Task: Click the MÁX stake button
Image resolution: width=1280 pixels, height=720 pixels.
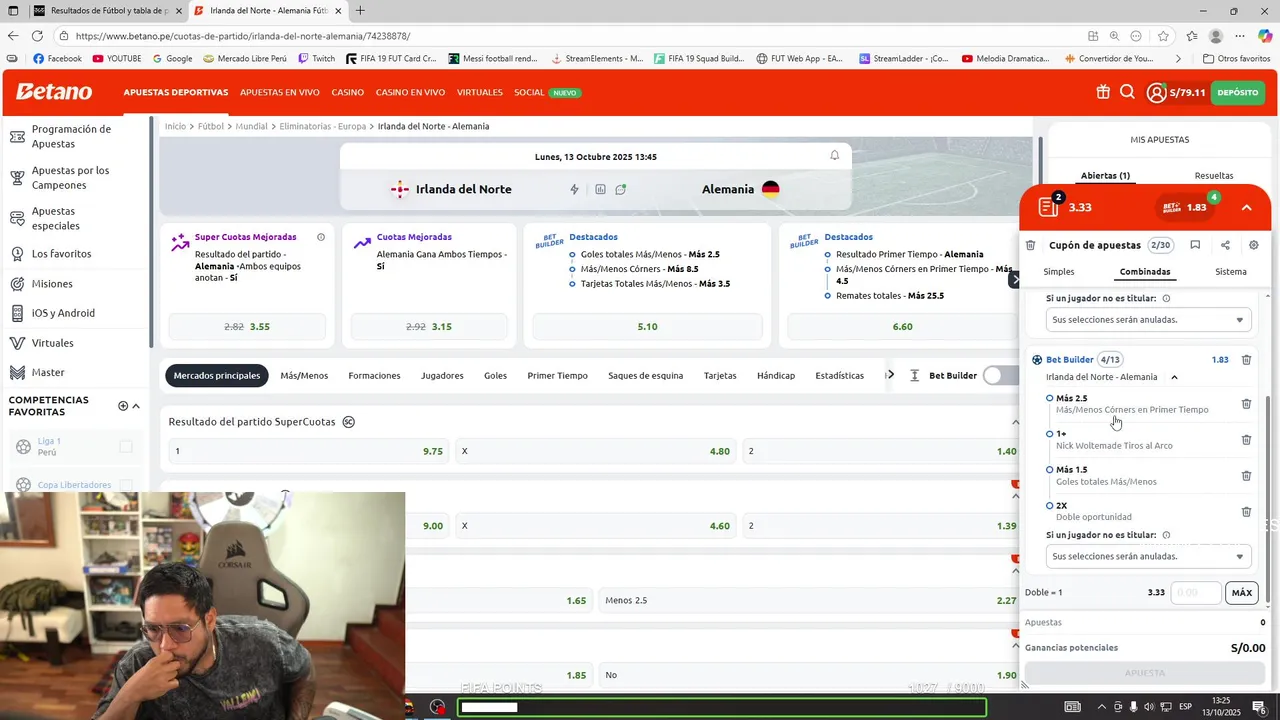Action: pos(1241,593)
